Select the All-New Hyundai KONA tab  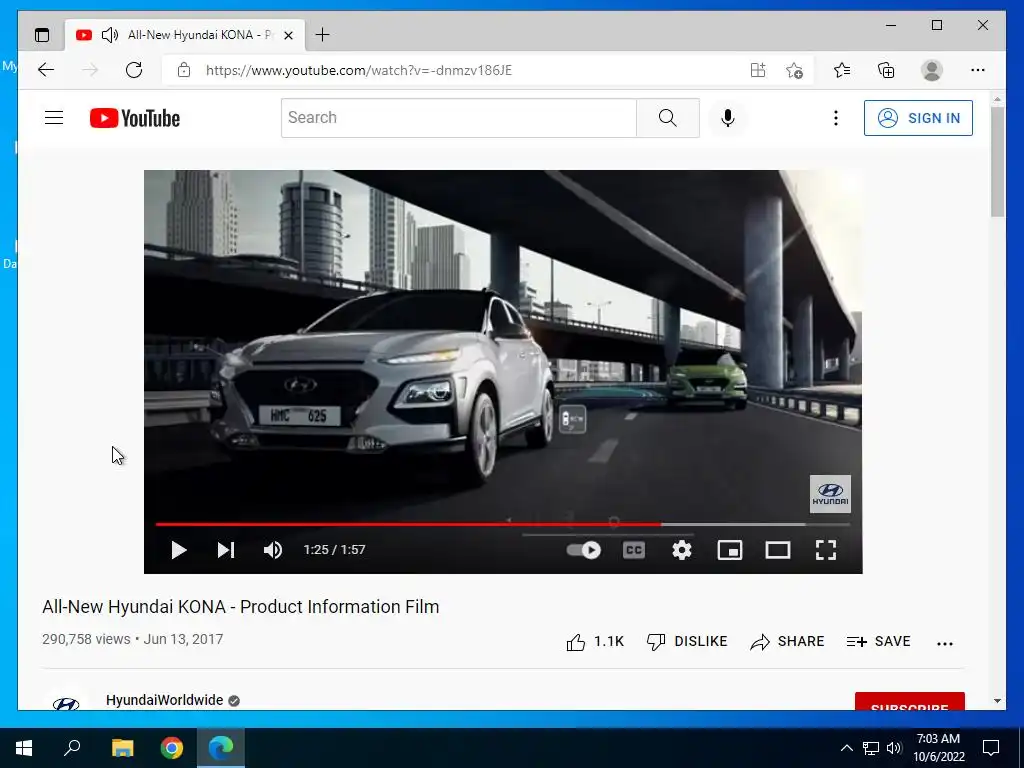click(185, 35)
